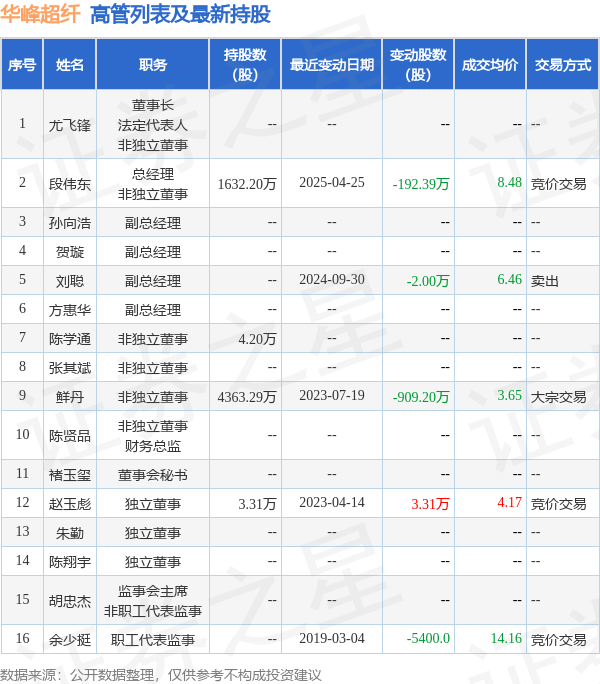Select the 成交均价 column header
Image resolution: width=600 pixels, height=684 pixels.
tap(490, 65)
